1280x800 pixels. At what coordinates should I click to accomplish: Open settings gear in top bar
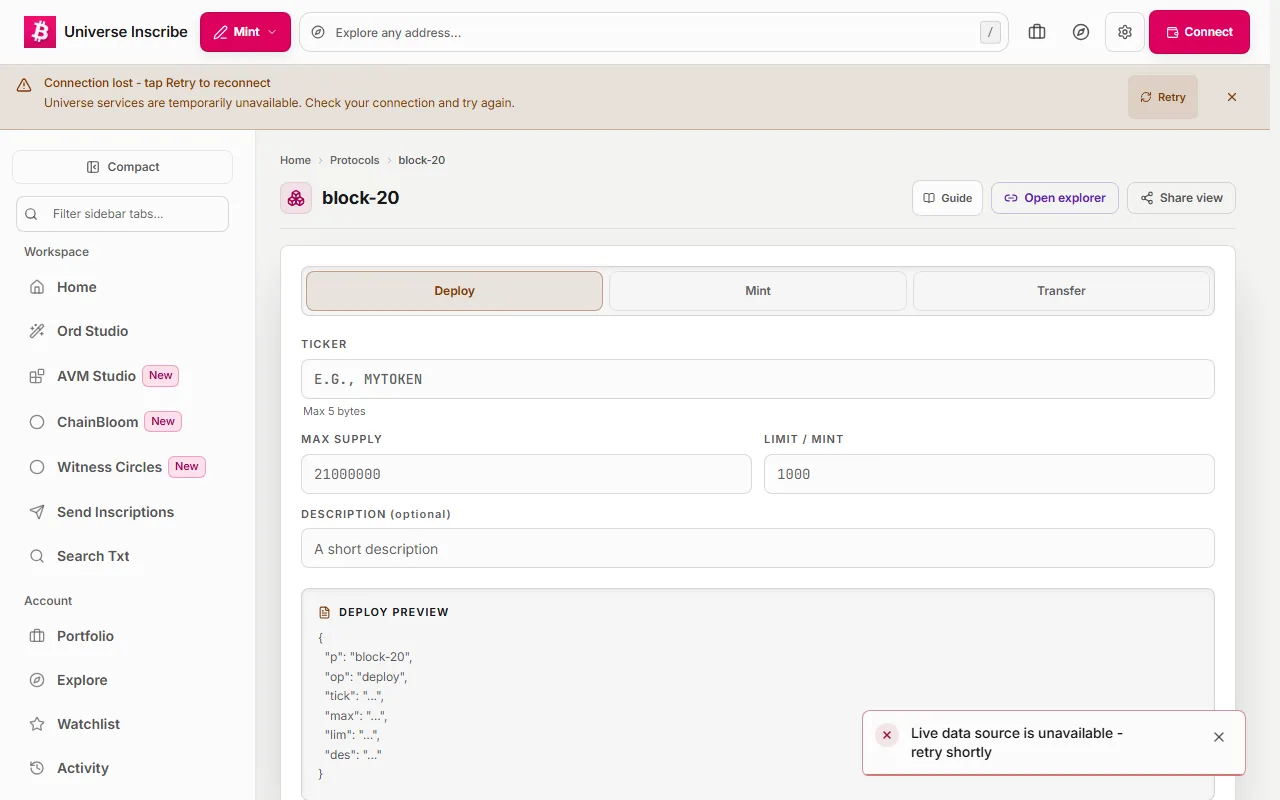click(x=1125, y=32)
